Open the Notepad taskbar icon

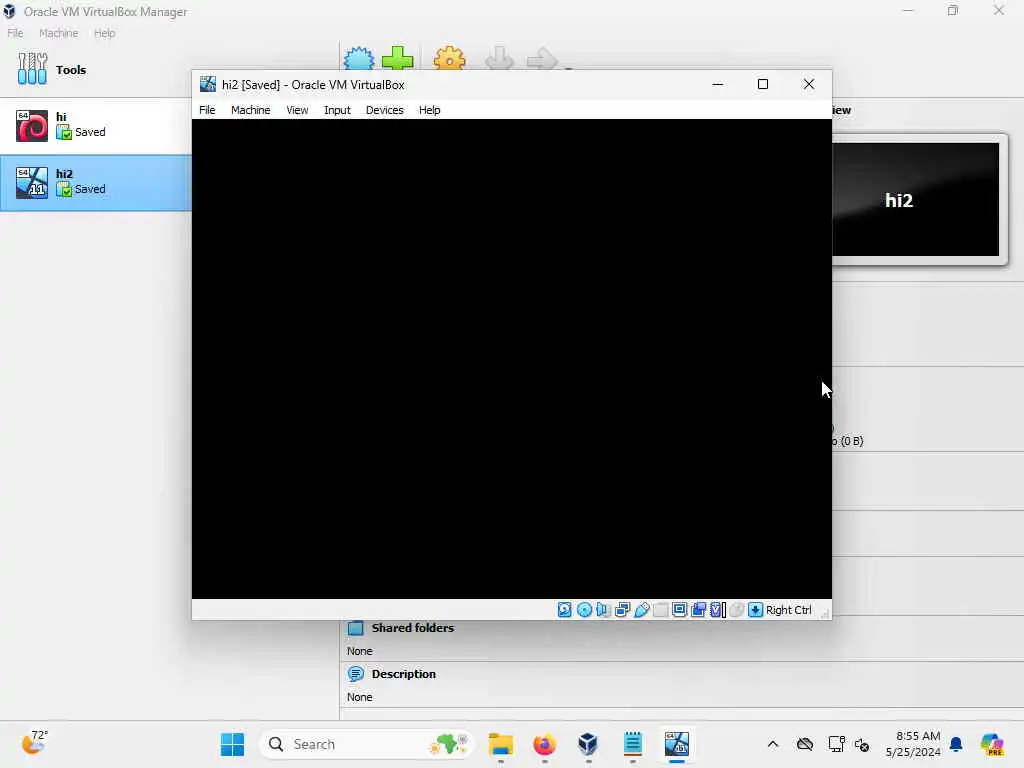(632, 744)
